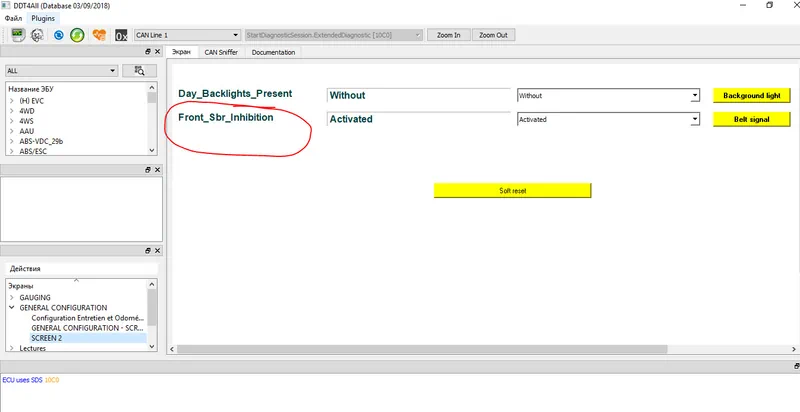Click the yellow Soft reset button

(x=512, y=191)
